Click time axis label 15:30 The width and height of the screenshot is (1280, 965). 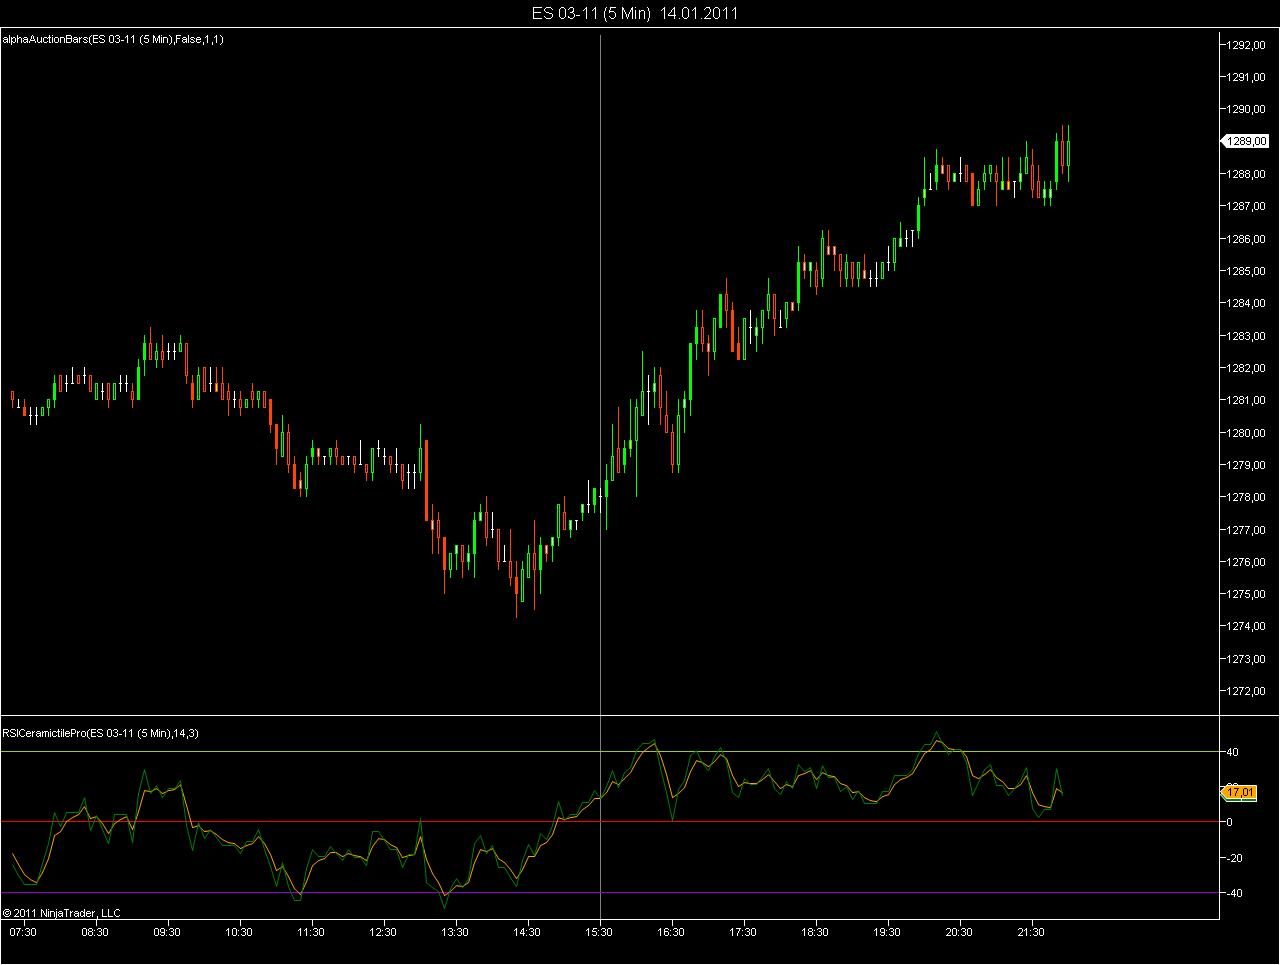(599, 932)
